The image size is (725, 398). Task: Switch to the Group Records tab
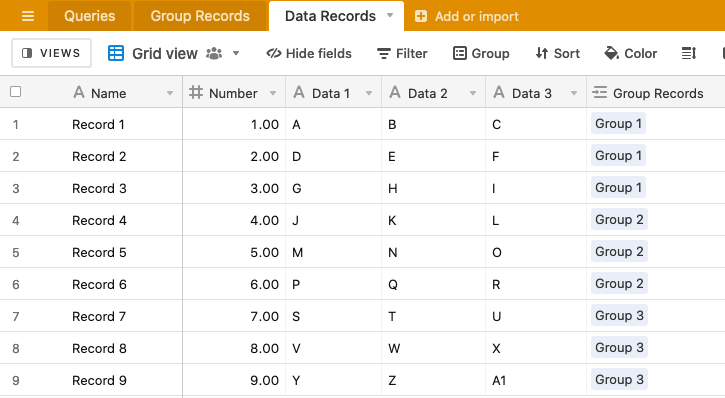point(200,16)
